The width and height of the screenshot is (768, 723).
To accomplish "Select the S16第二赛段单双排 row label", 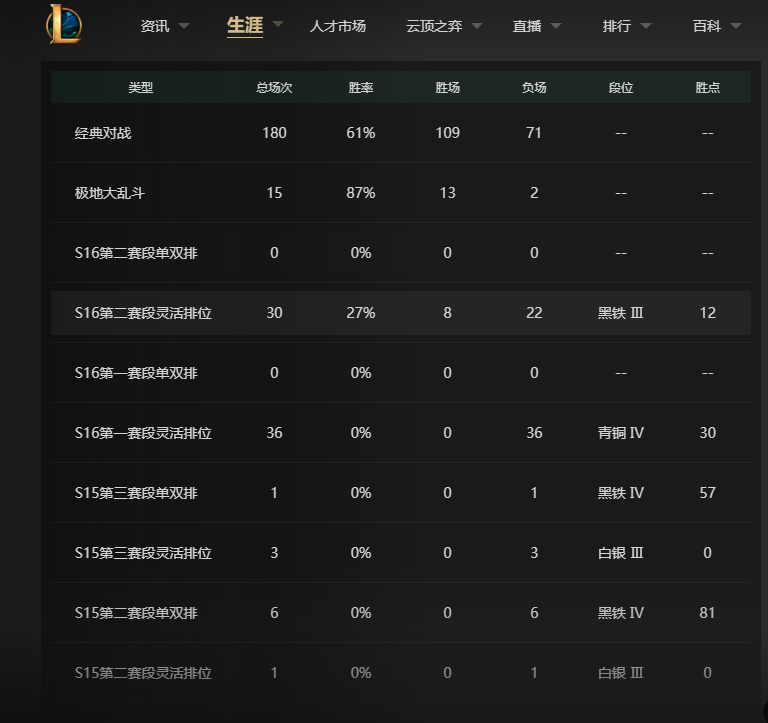I will (x=136, y=253).
